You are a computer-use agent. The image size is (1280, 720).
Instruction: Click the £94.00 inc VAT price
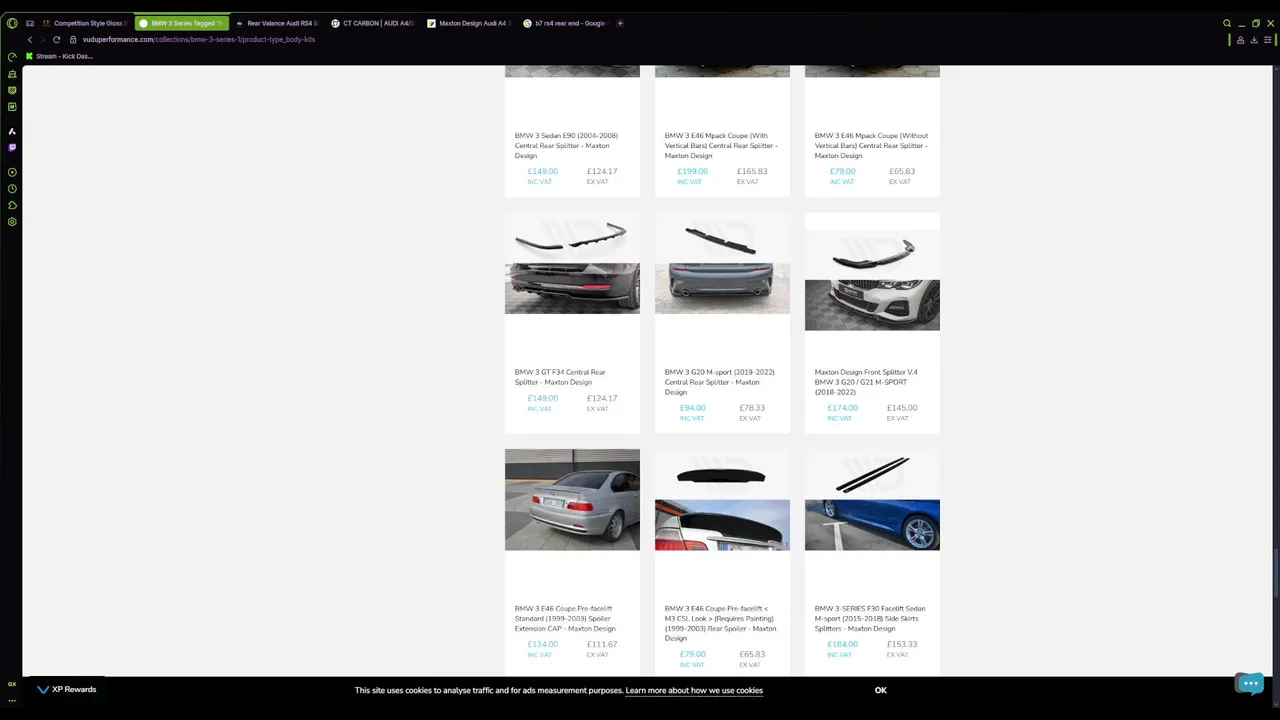[692, 408]
